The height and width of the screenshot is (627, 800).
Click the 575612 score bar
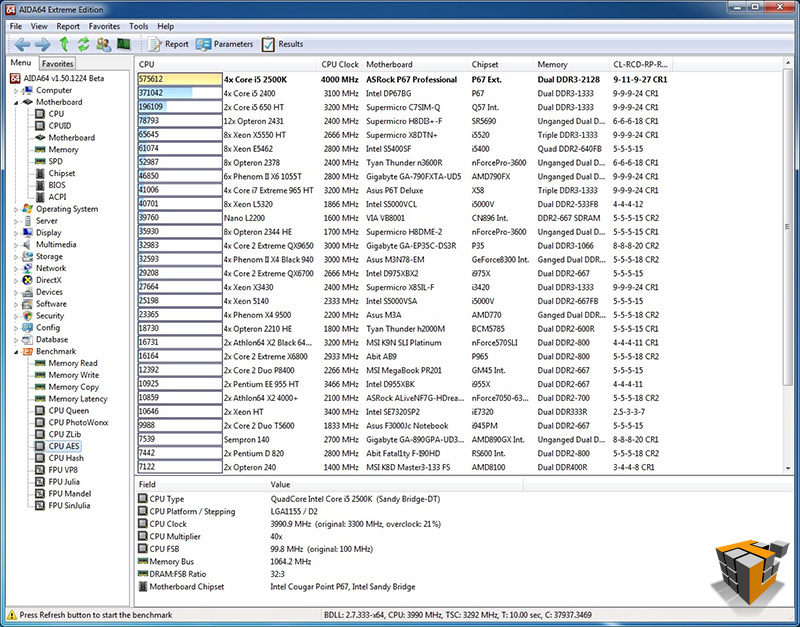point(180,80)
